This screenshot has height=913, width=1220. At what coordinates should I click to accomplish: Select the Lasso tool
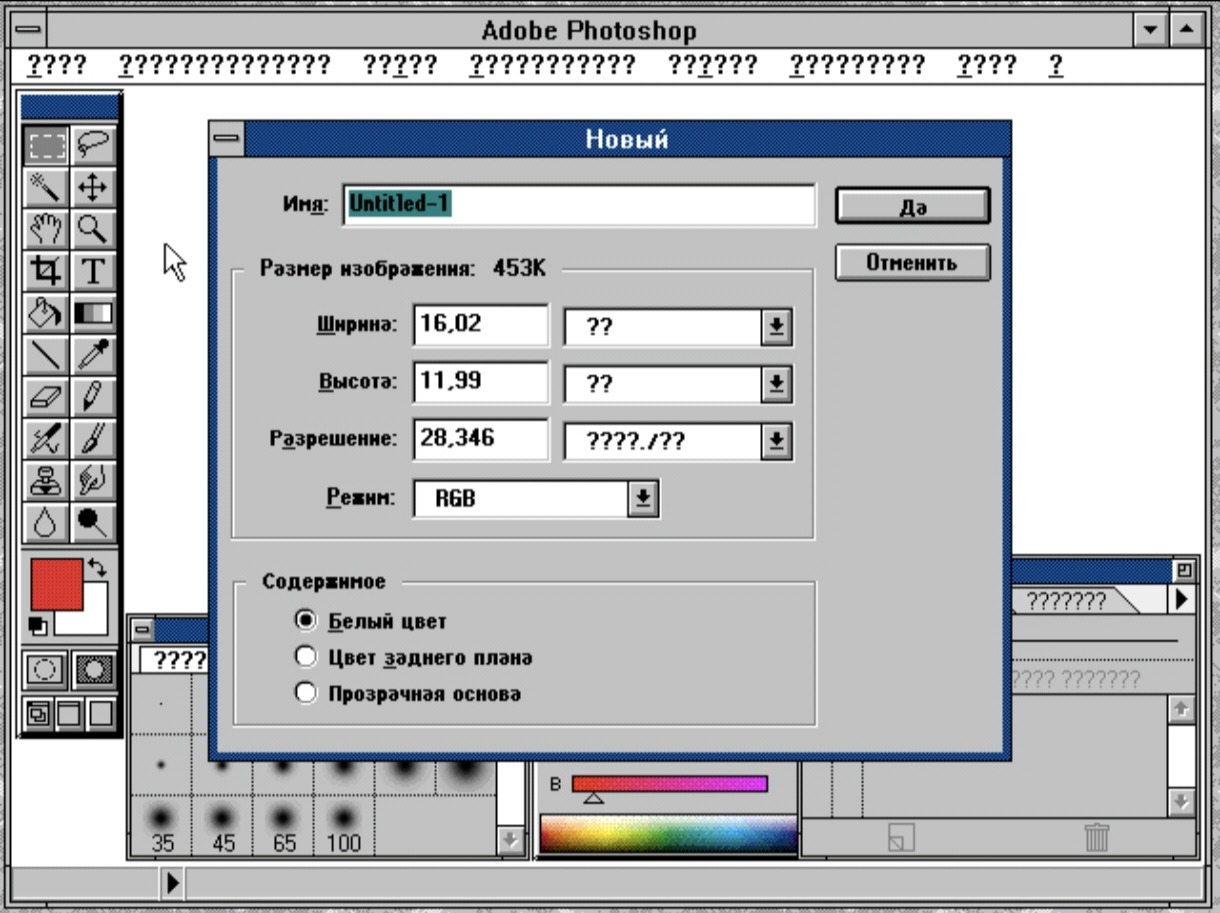coord(93,146)
